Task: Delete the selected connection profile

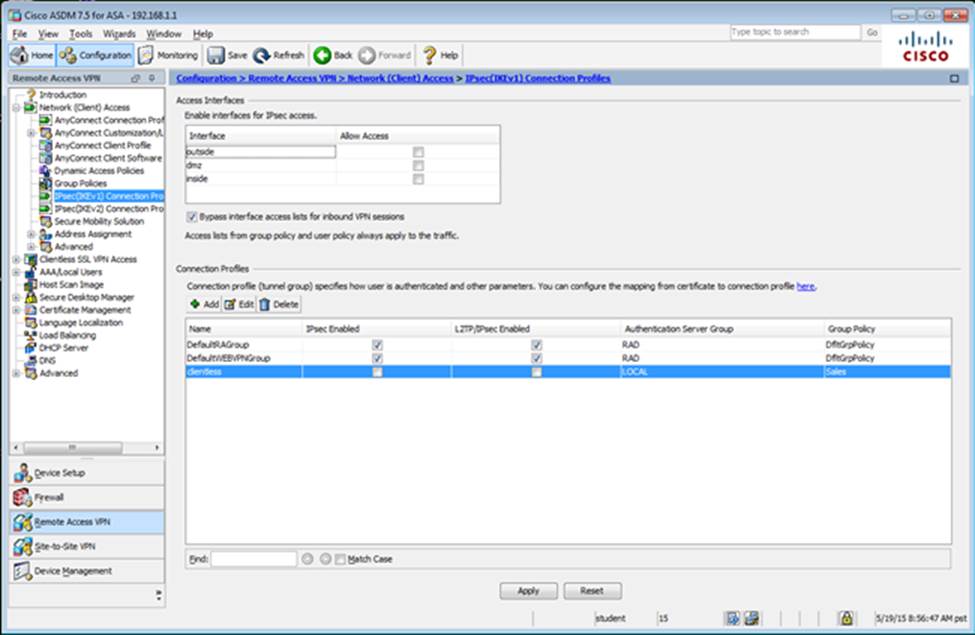Action: pos(279,304)
